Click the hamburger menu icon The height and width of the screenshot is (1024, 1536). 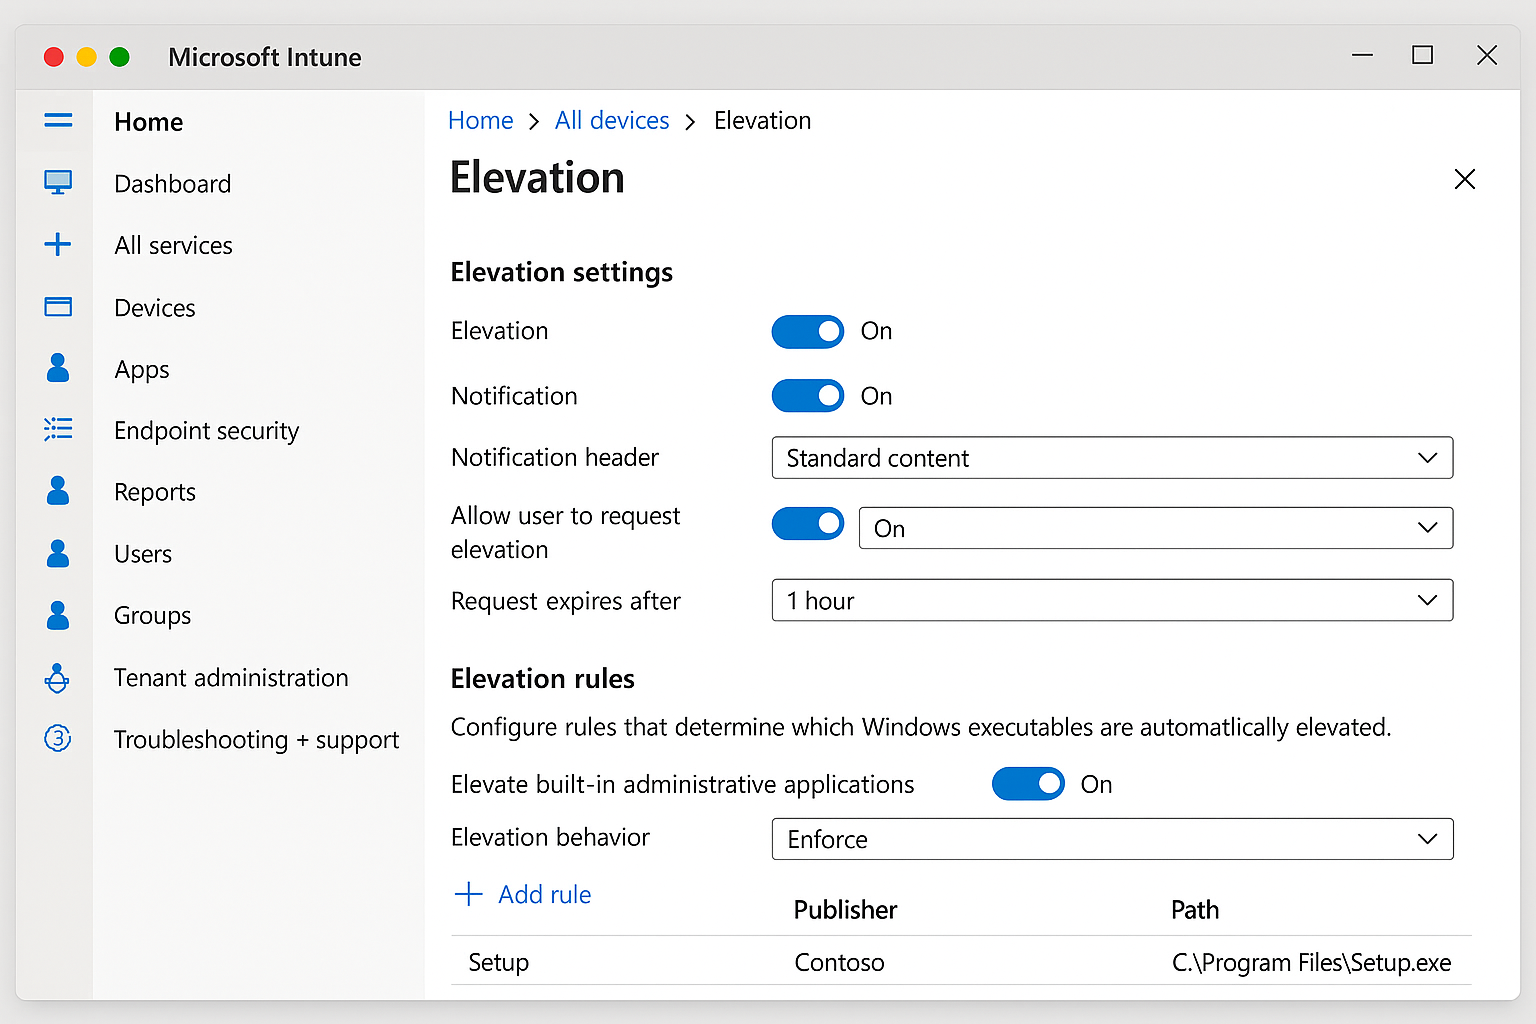click(x=58, y=121)
